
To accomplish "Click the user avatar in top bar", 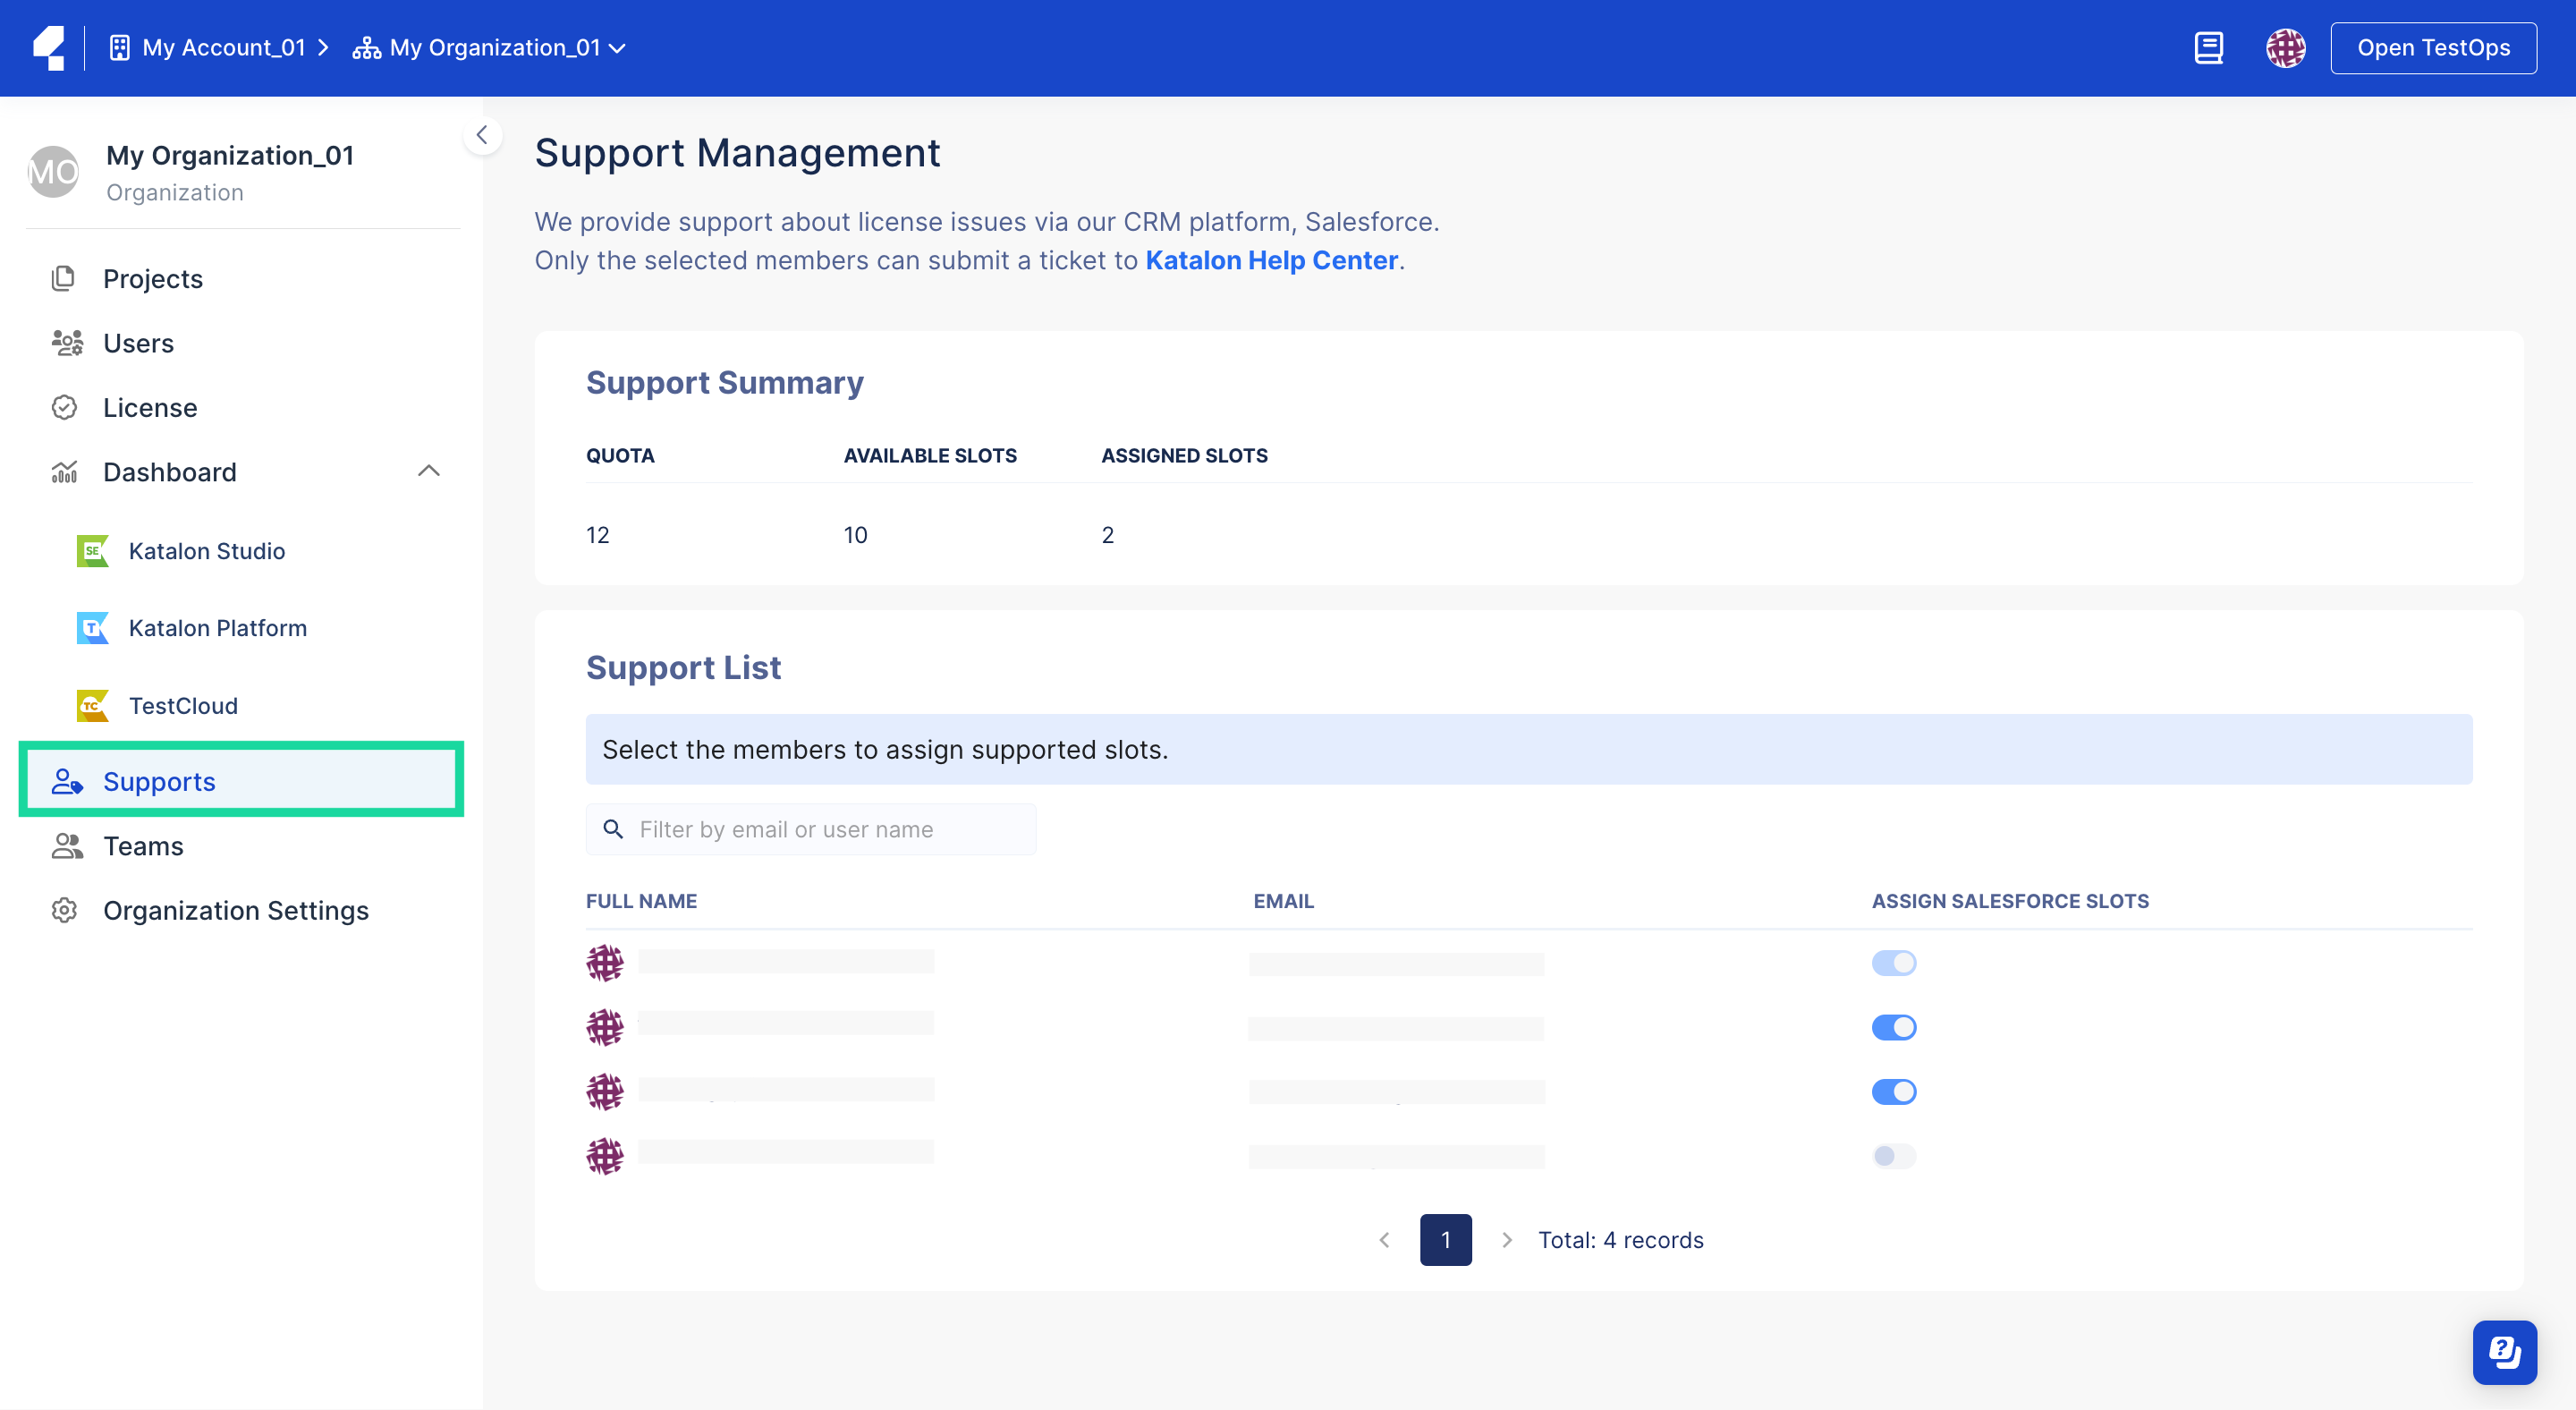I will point(2285,48).
